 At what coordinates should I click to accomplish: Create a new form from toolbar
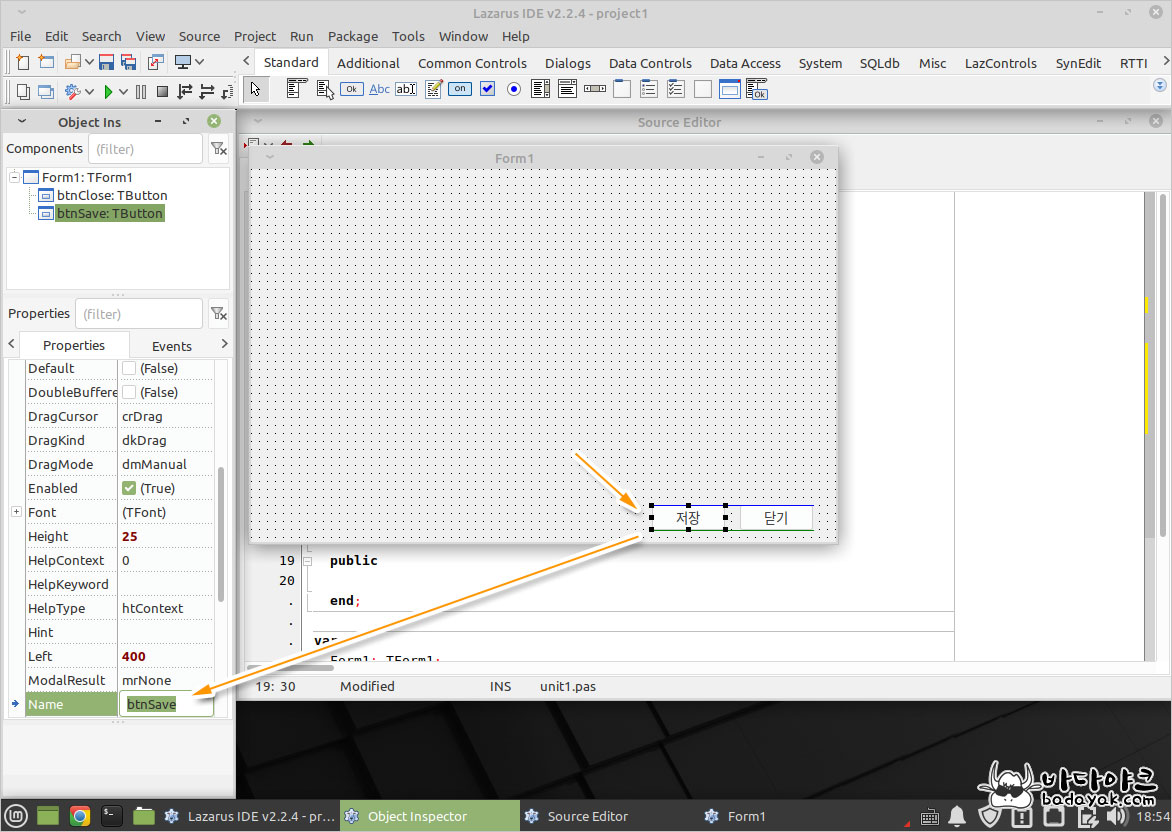click(46, 62)
